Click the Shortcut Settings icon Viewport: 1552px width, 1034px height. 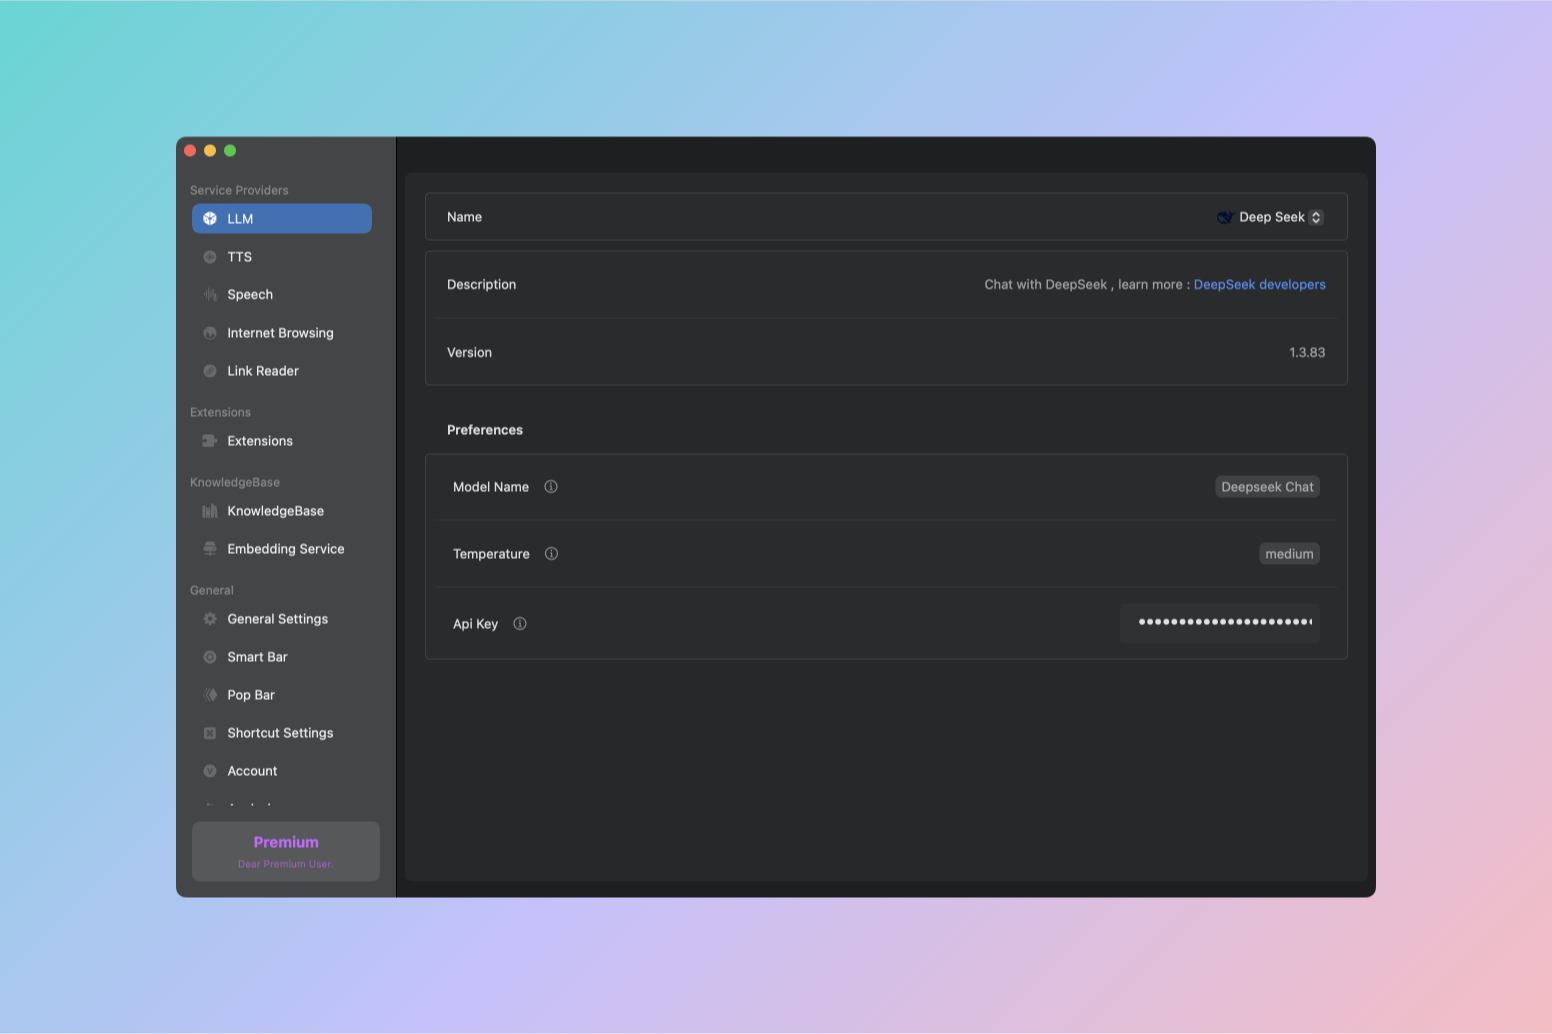click(210, 733)
